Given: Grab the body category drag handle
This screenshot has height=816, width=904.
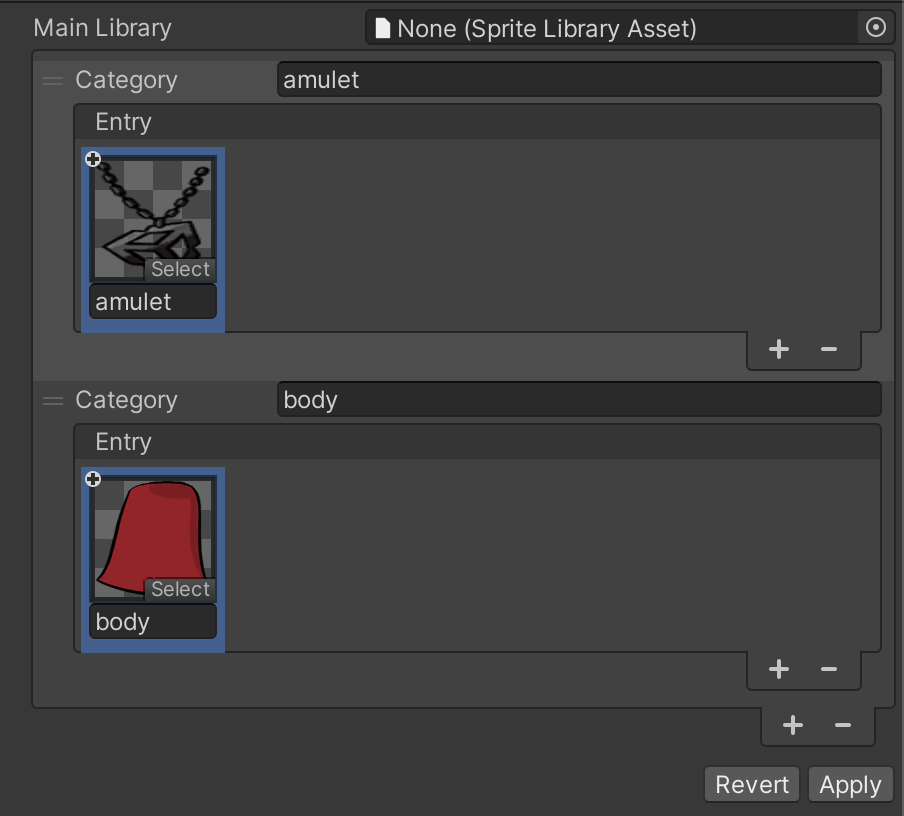Looking at the screenshot, I should pyautogui.click(x=53, y=401).
